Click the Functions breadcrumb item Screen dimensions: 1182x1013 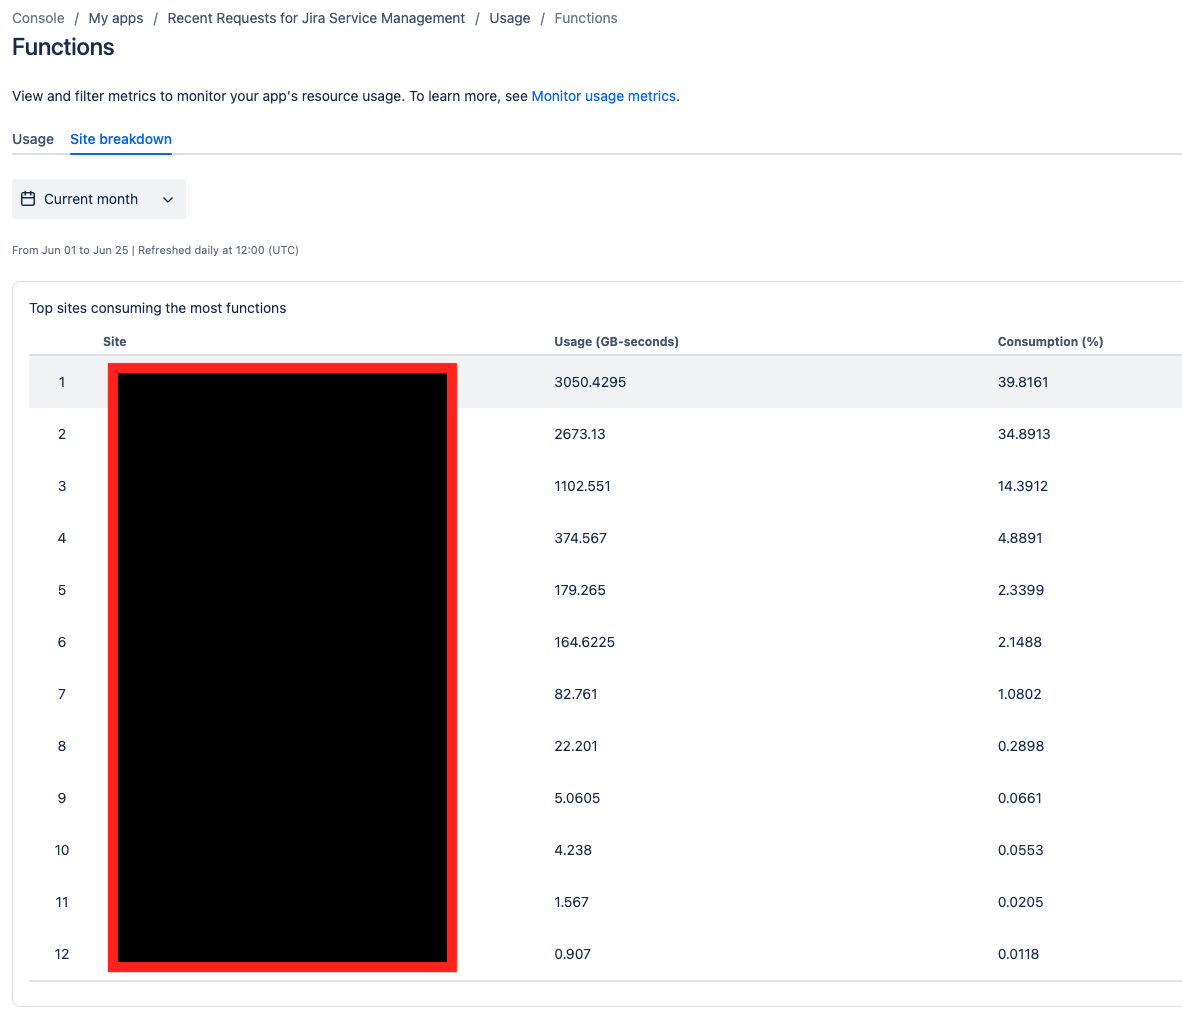[x=586, y=18]
